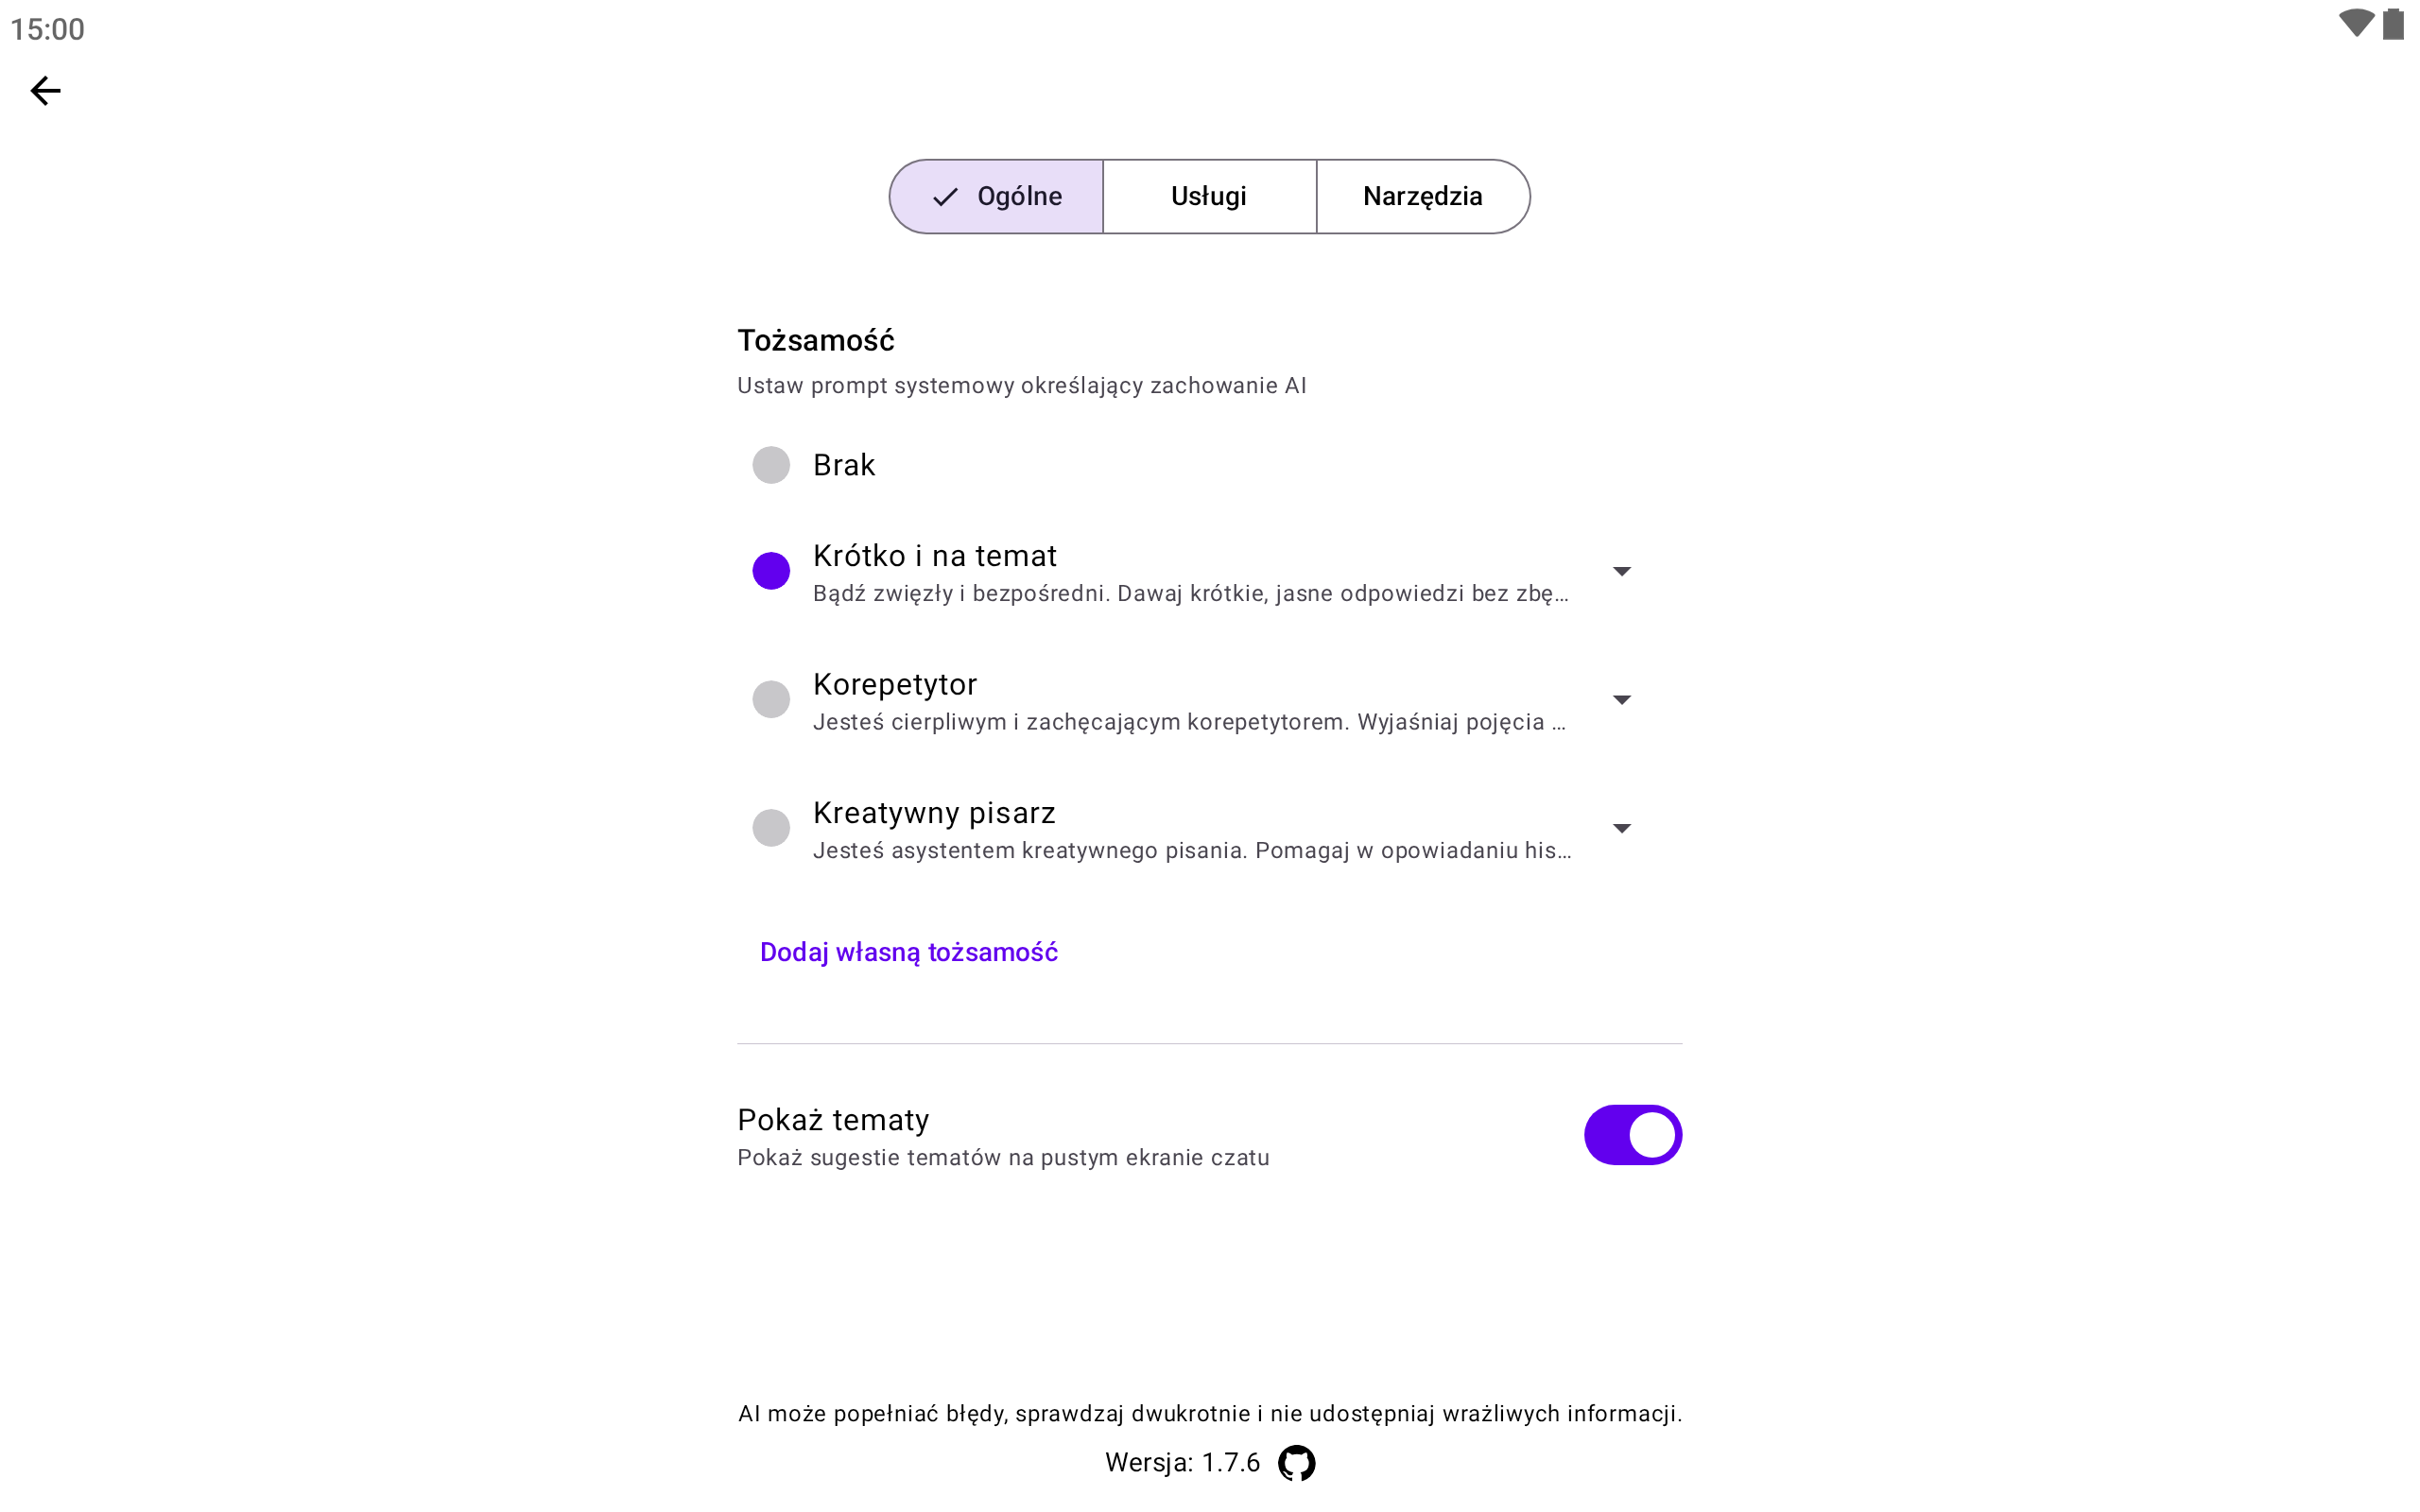Click the checkmark icon on Ogólne
The width and height of the screenshot is (2420, 1512).
944,197
